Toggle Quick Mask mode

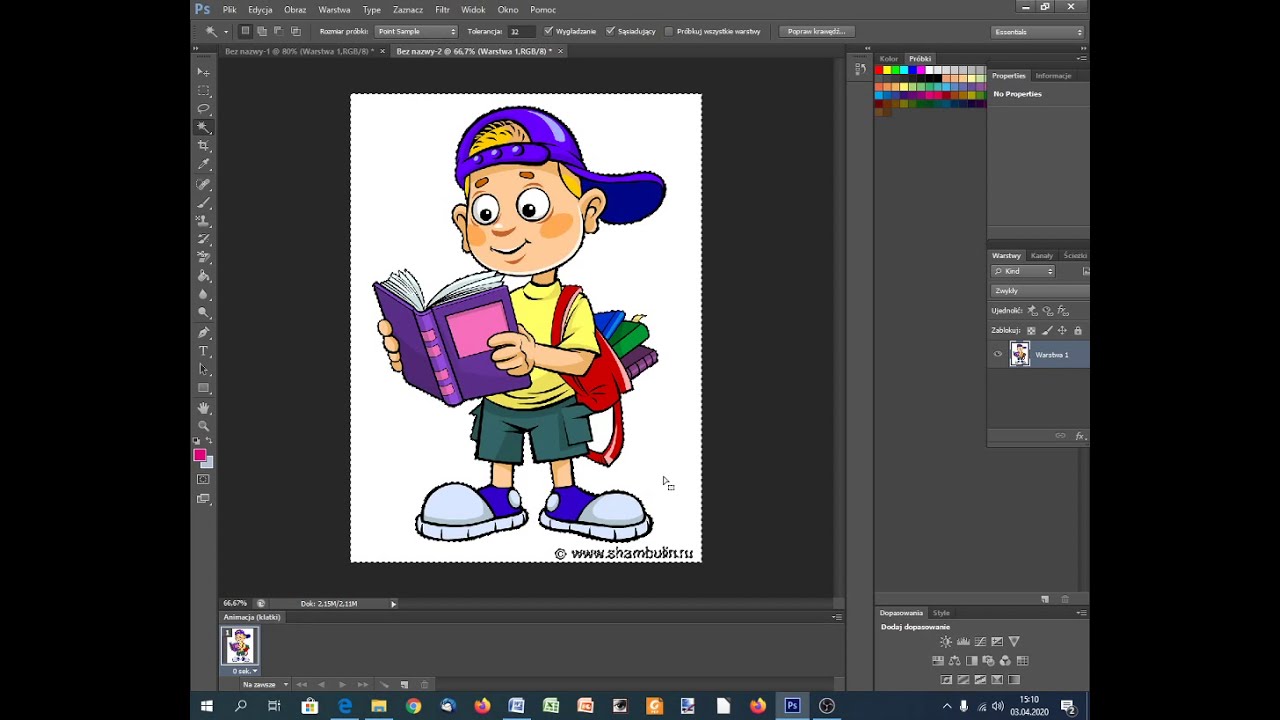(x=203, y=479)
